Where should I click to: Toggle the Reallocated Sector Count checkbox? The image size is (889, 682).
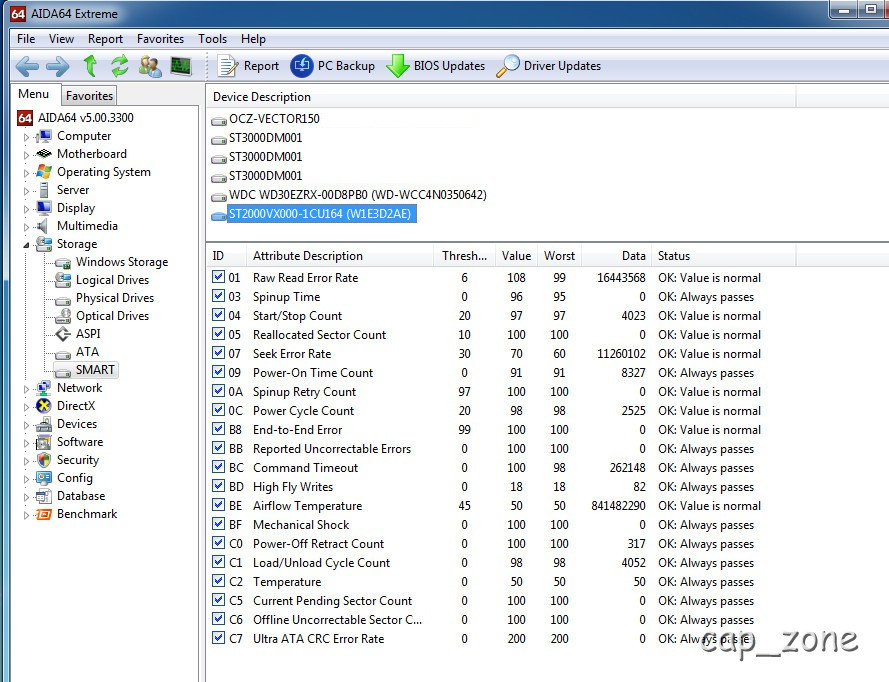click(218, 334)
